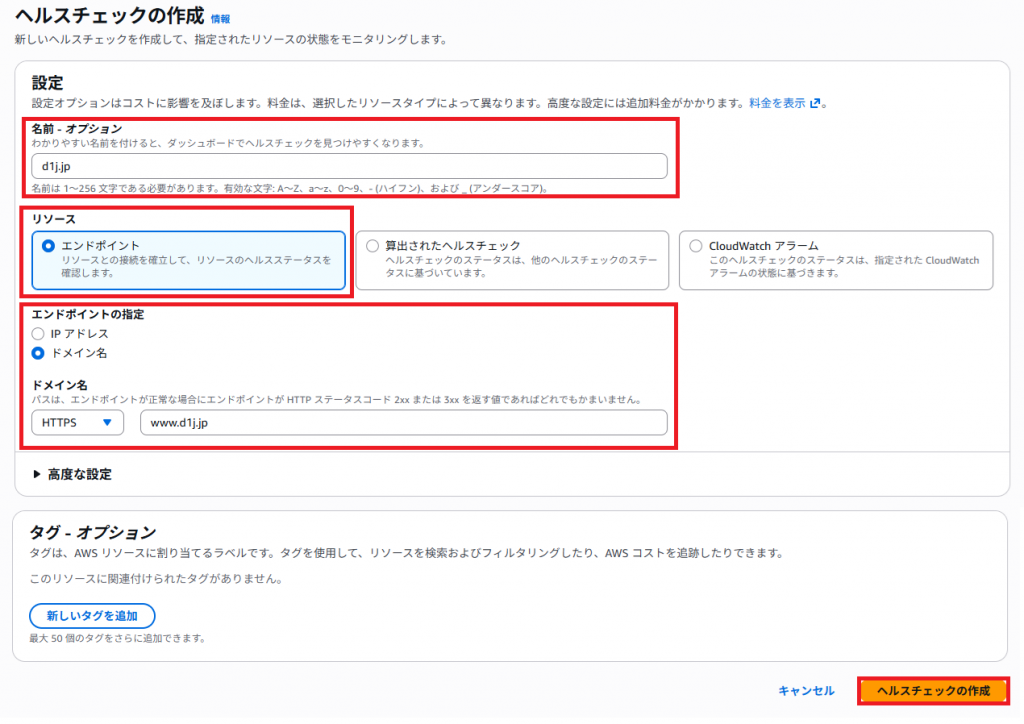Click the domain field containing www.d1j.jp
Screen dimensions: 1024x724
(403, 423)
